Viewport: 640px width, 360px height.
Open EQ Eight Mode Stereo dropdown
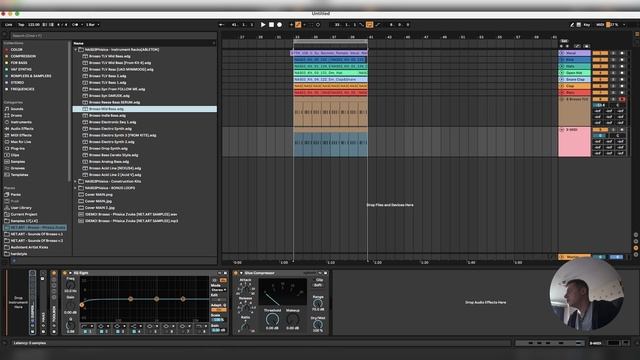coord(218,290)
